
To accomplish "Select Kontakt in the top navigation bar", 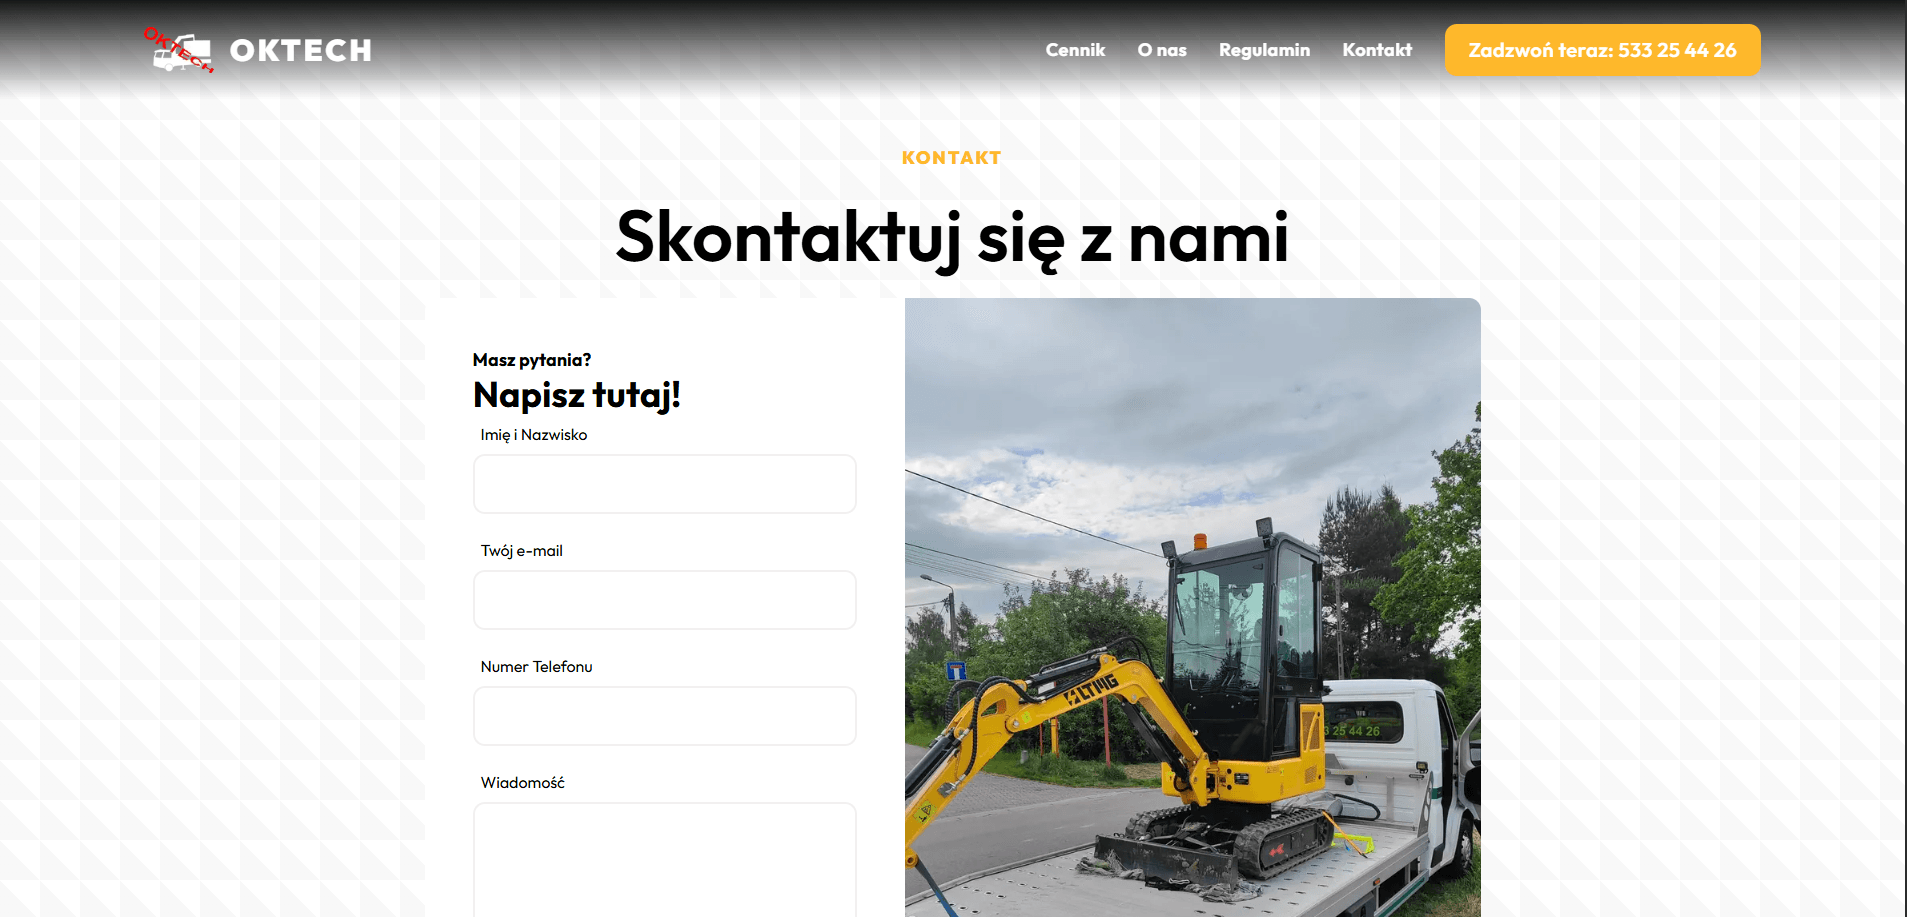I will coord(1376,50).
